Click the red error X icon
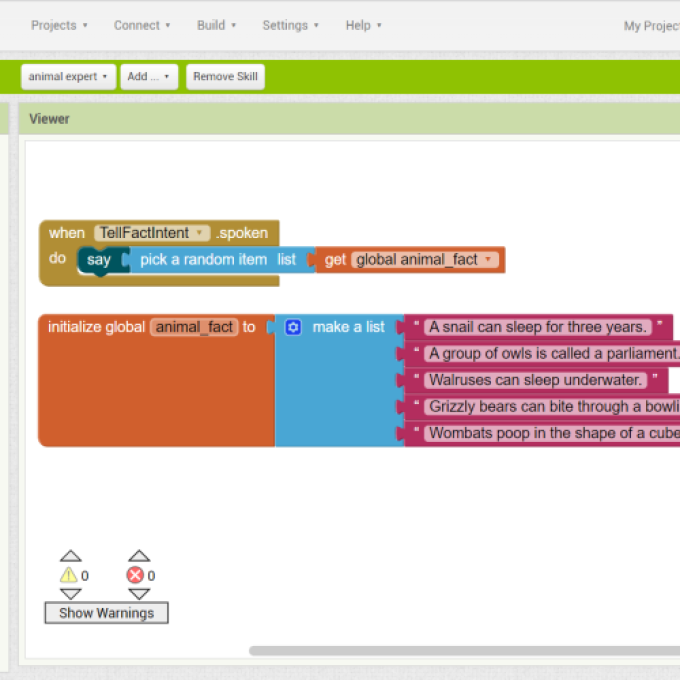 pos(135,575)
